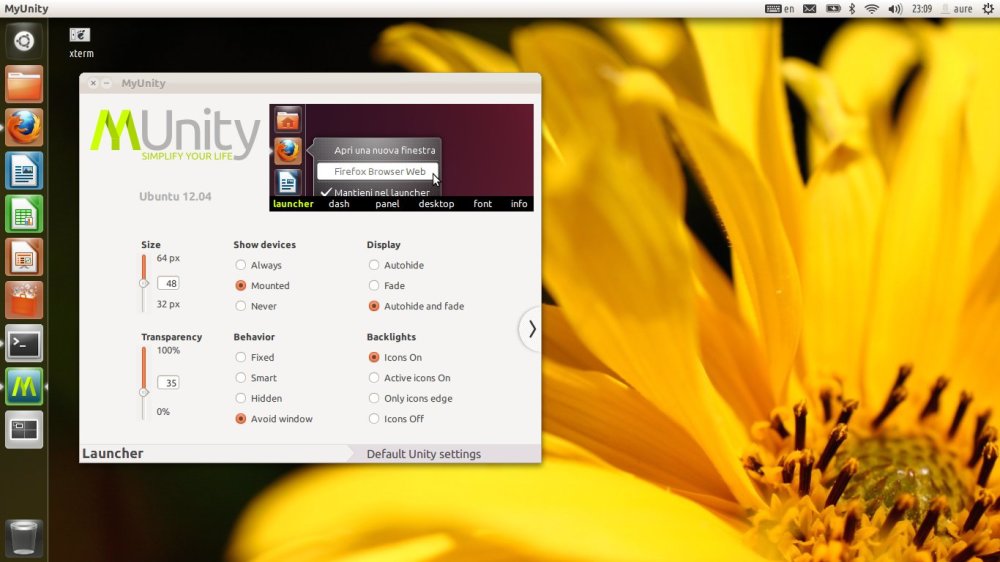This screenshot has height=562, width=1000.
Task: Click the Firefox icon in preview image
Action: click(288, 151)
